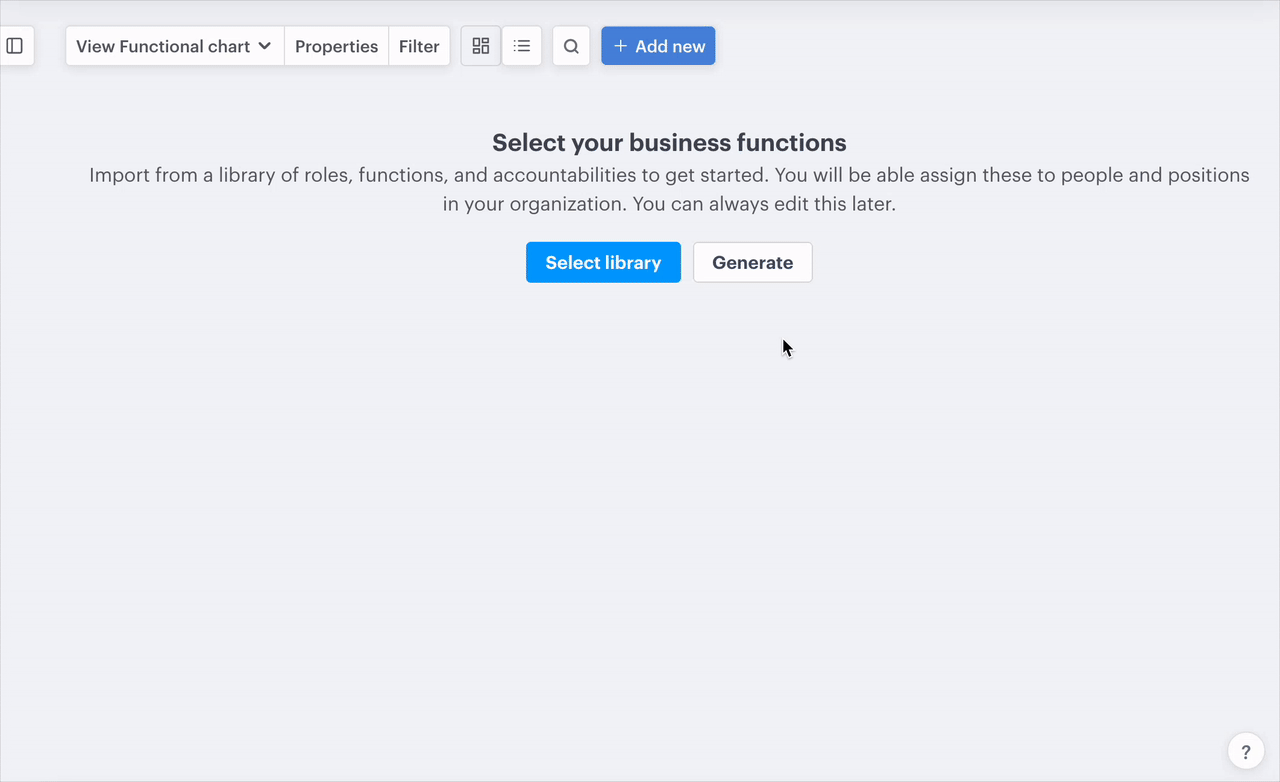Add a new item with Add new
This screenshot has height=782, width=1280.
658,45
